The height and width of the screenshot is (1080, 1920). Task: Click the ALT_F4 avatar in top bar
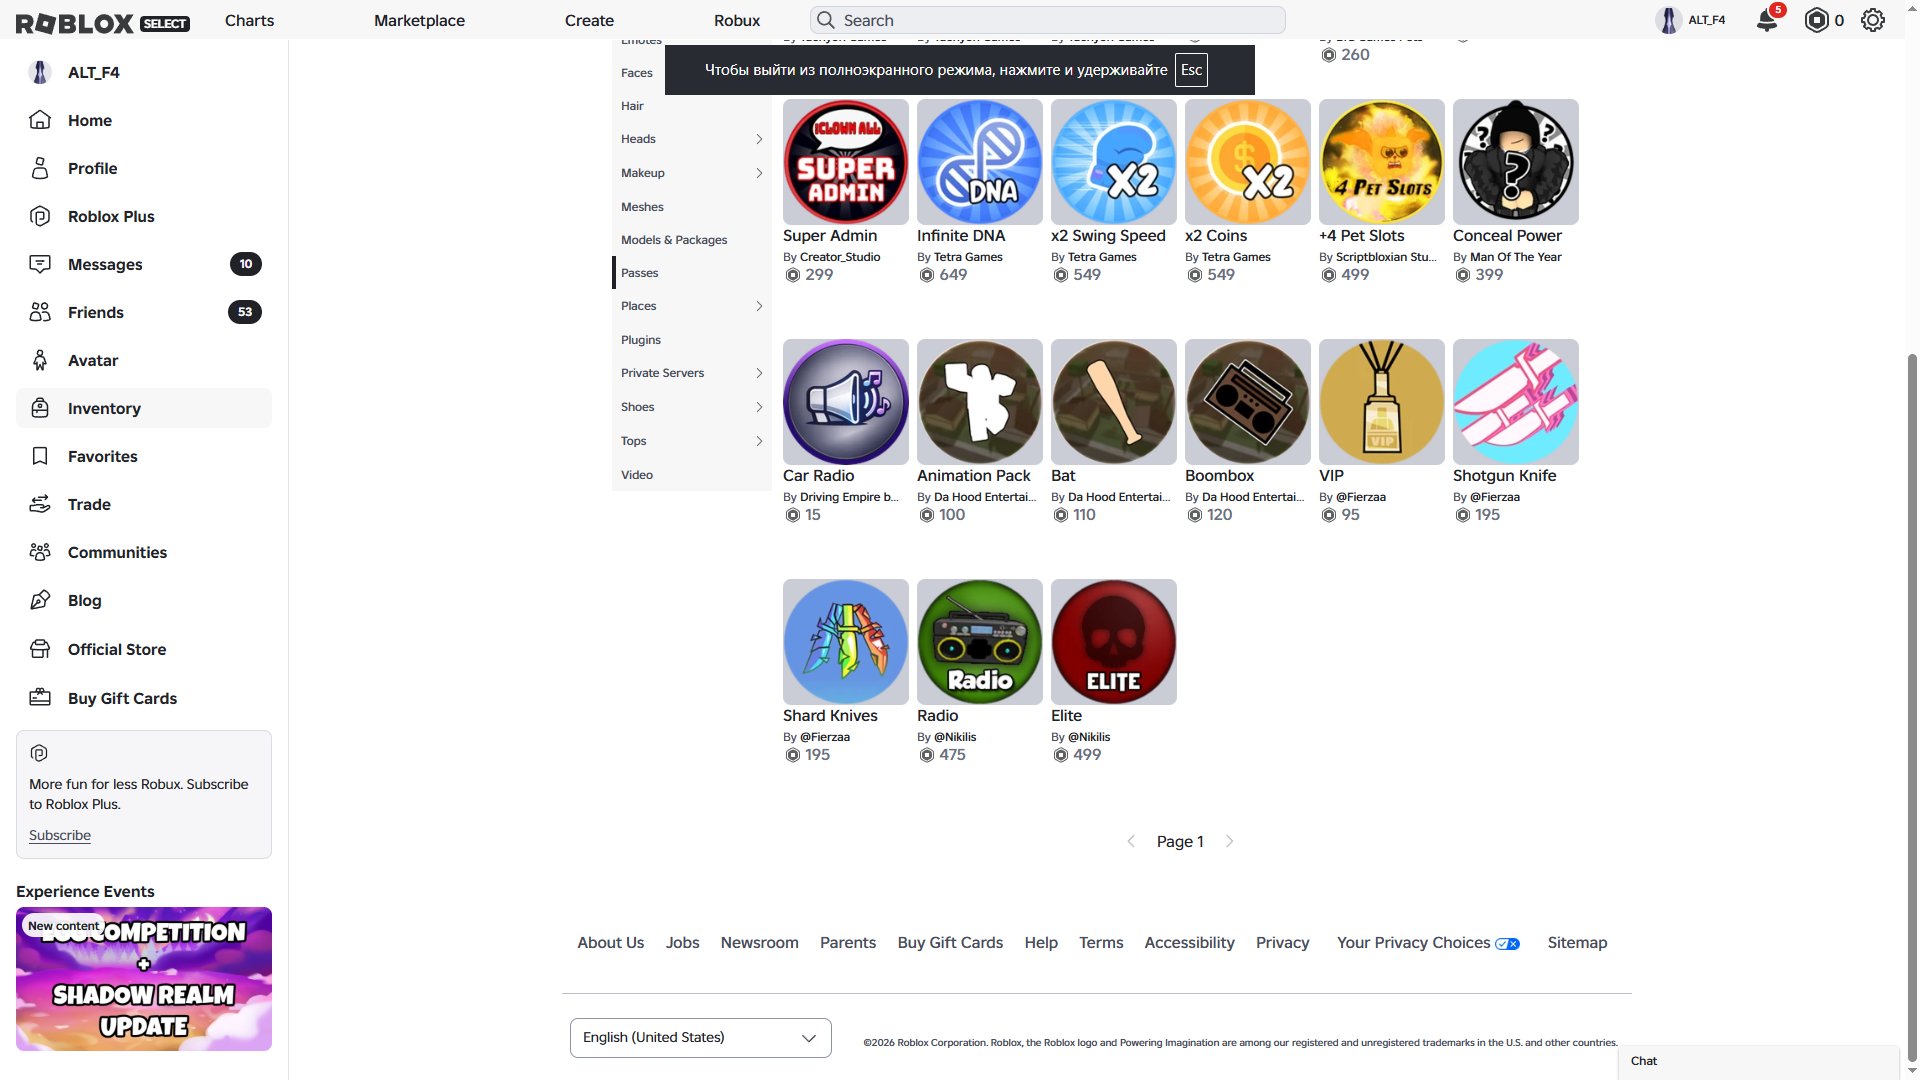point(1668,20)
